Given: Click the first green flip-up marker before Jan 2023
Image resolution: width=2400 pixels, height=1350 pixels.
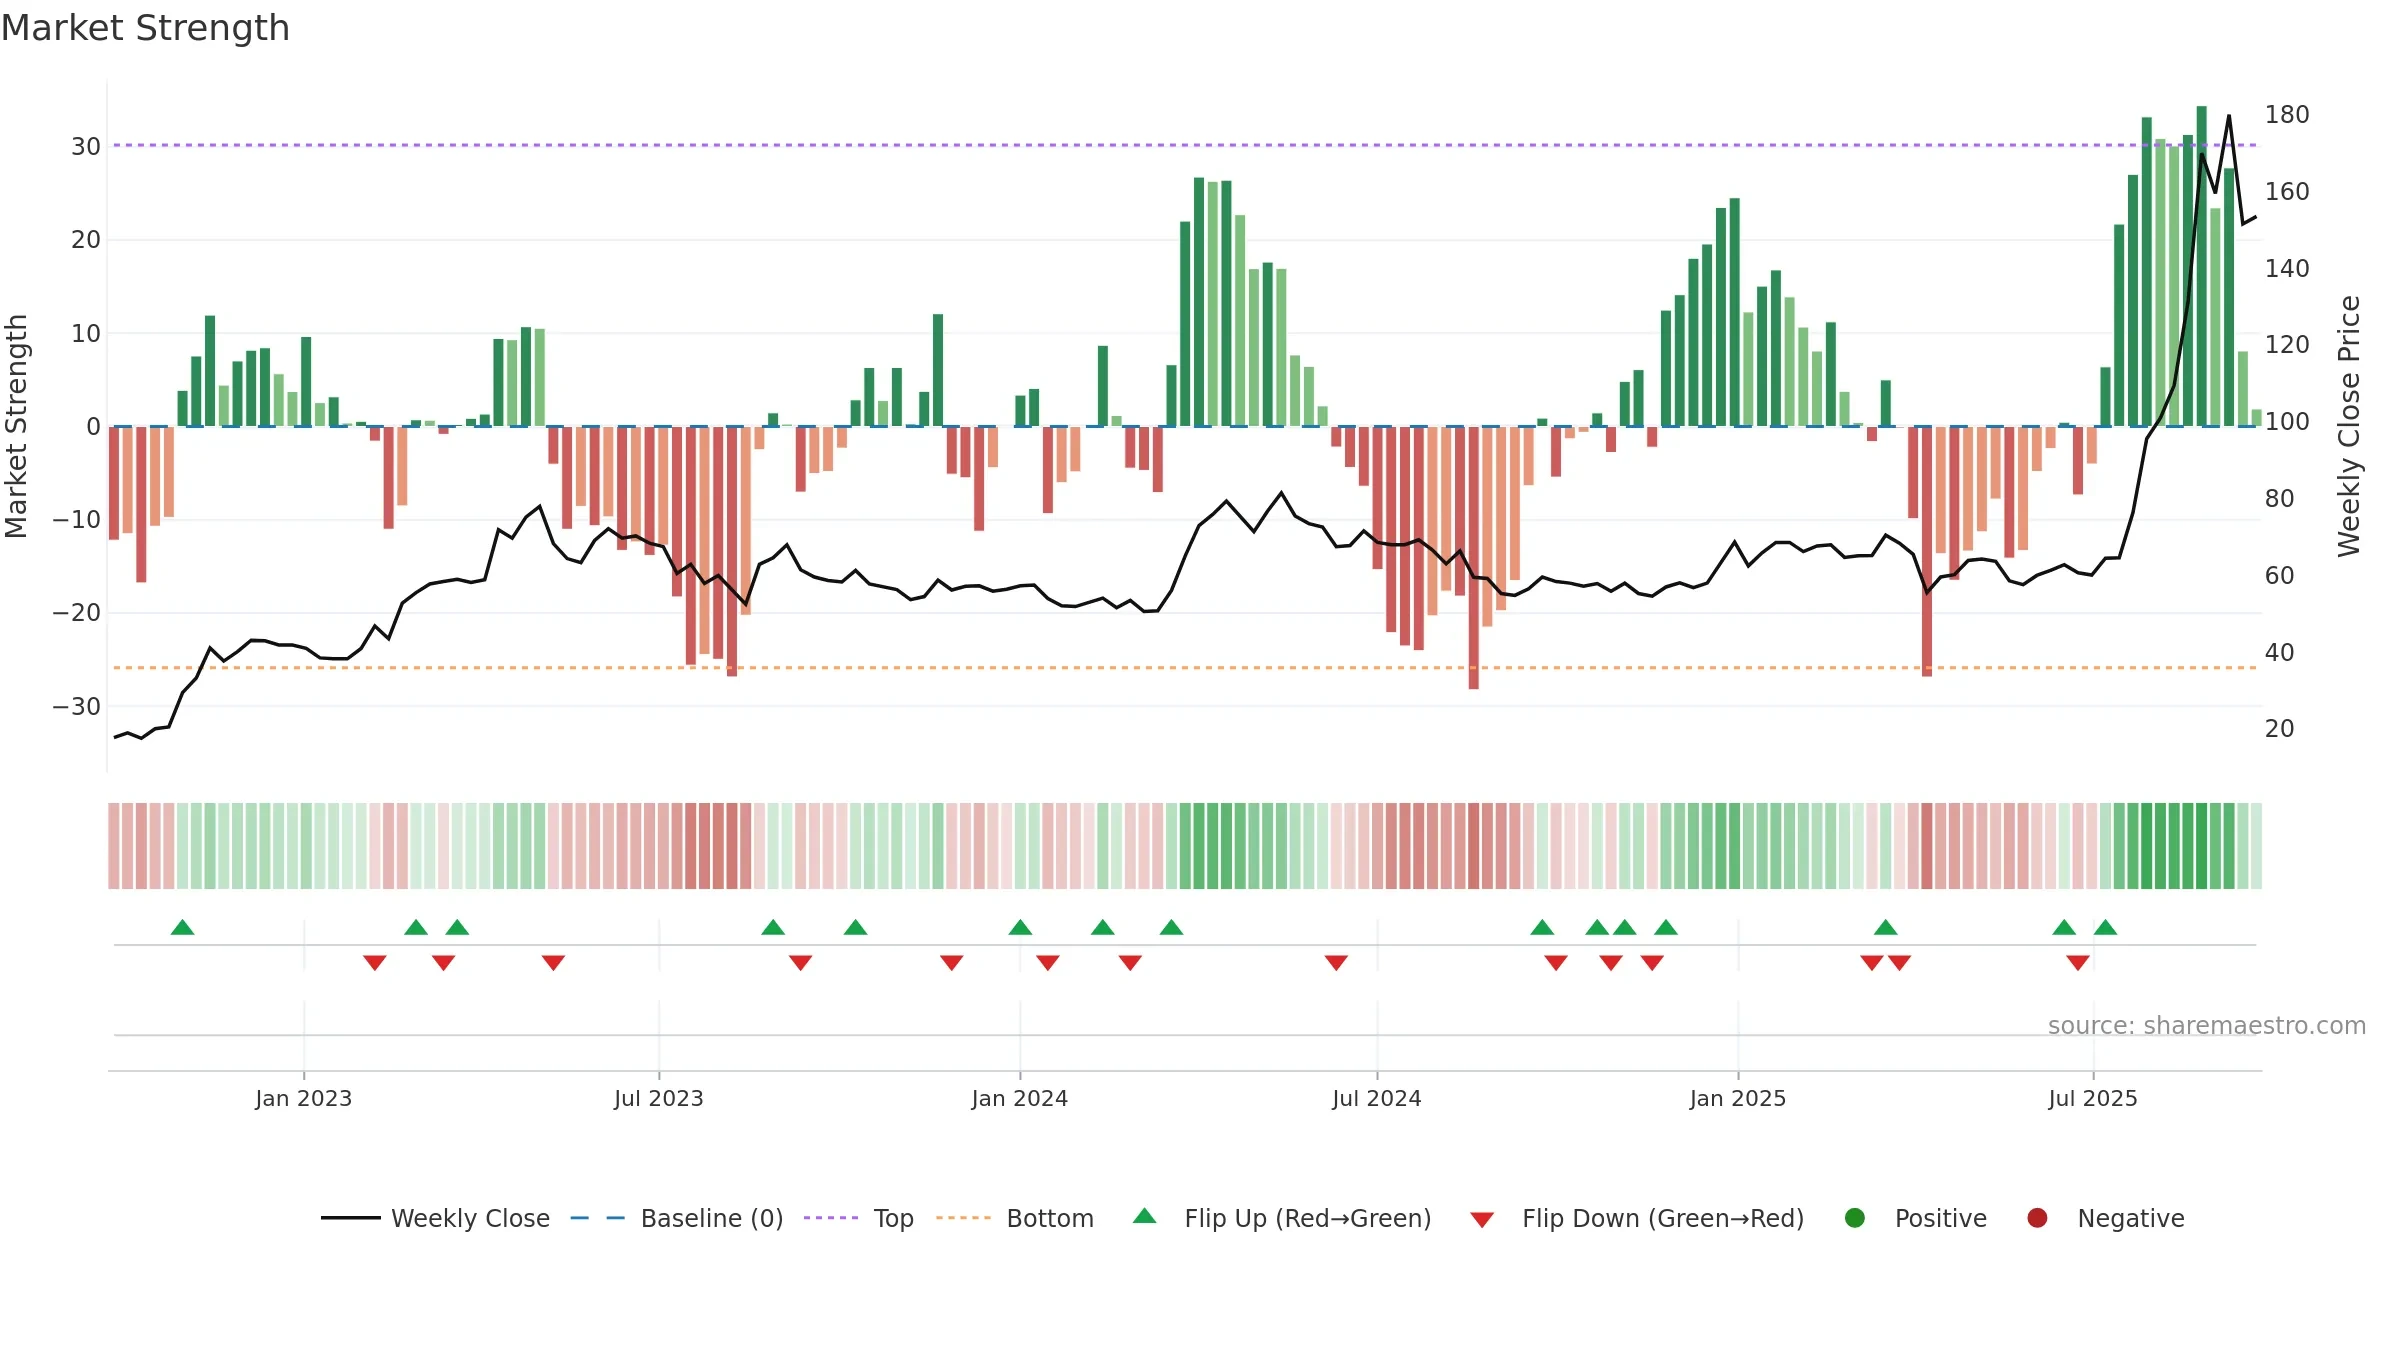Looking at the screenshot, I should tap(182, 927).
